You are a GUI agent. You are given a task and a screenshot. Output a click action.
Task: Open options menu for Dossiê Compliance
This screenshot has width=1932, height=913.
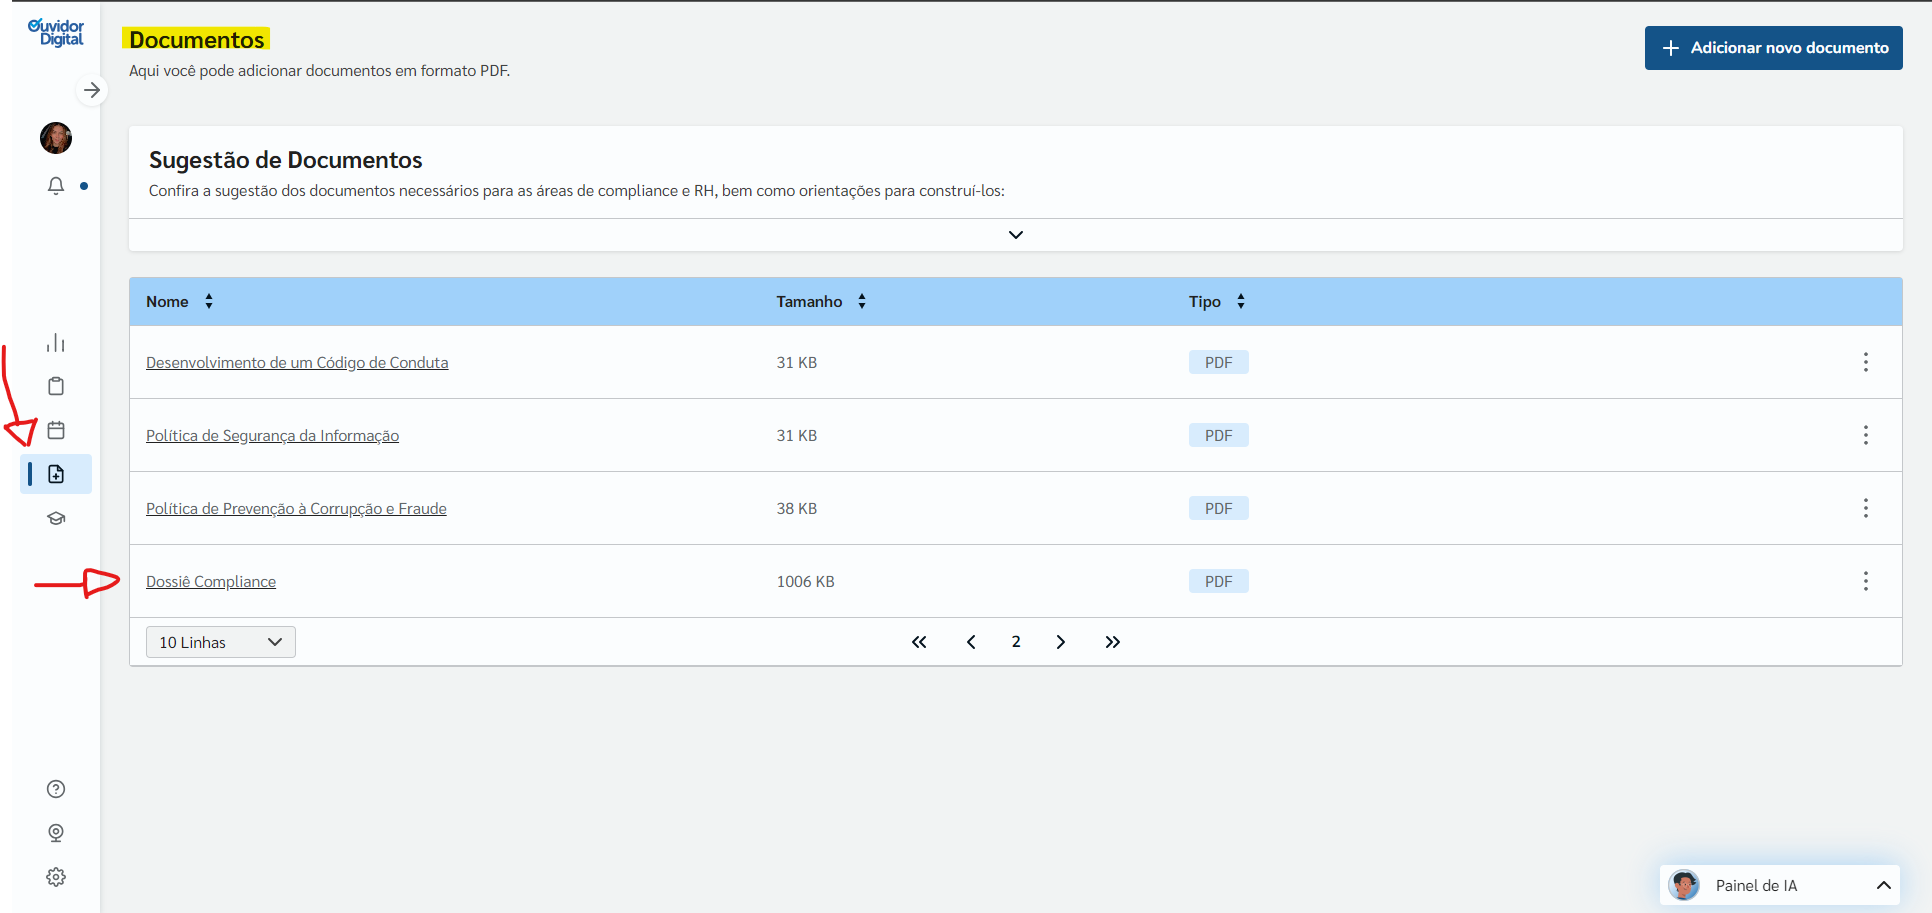pyautogui.click(x=1866, y=581)
